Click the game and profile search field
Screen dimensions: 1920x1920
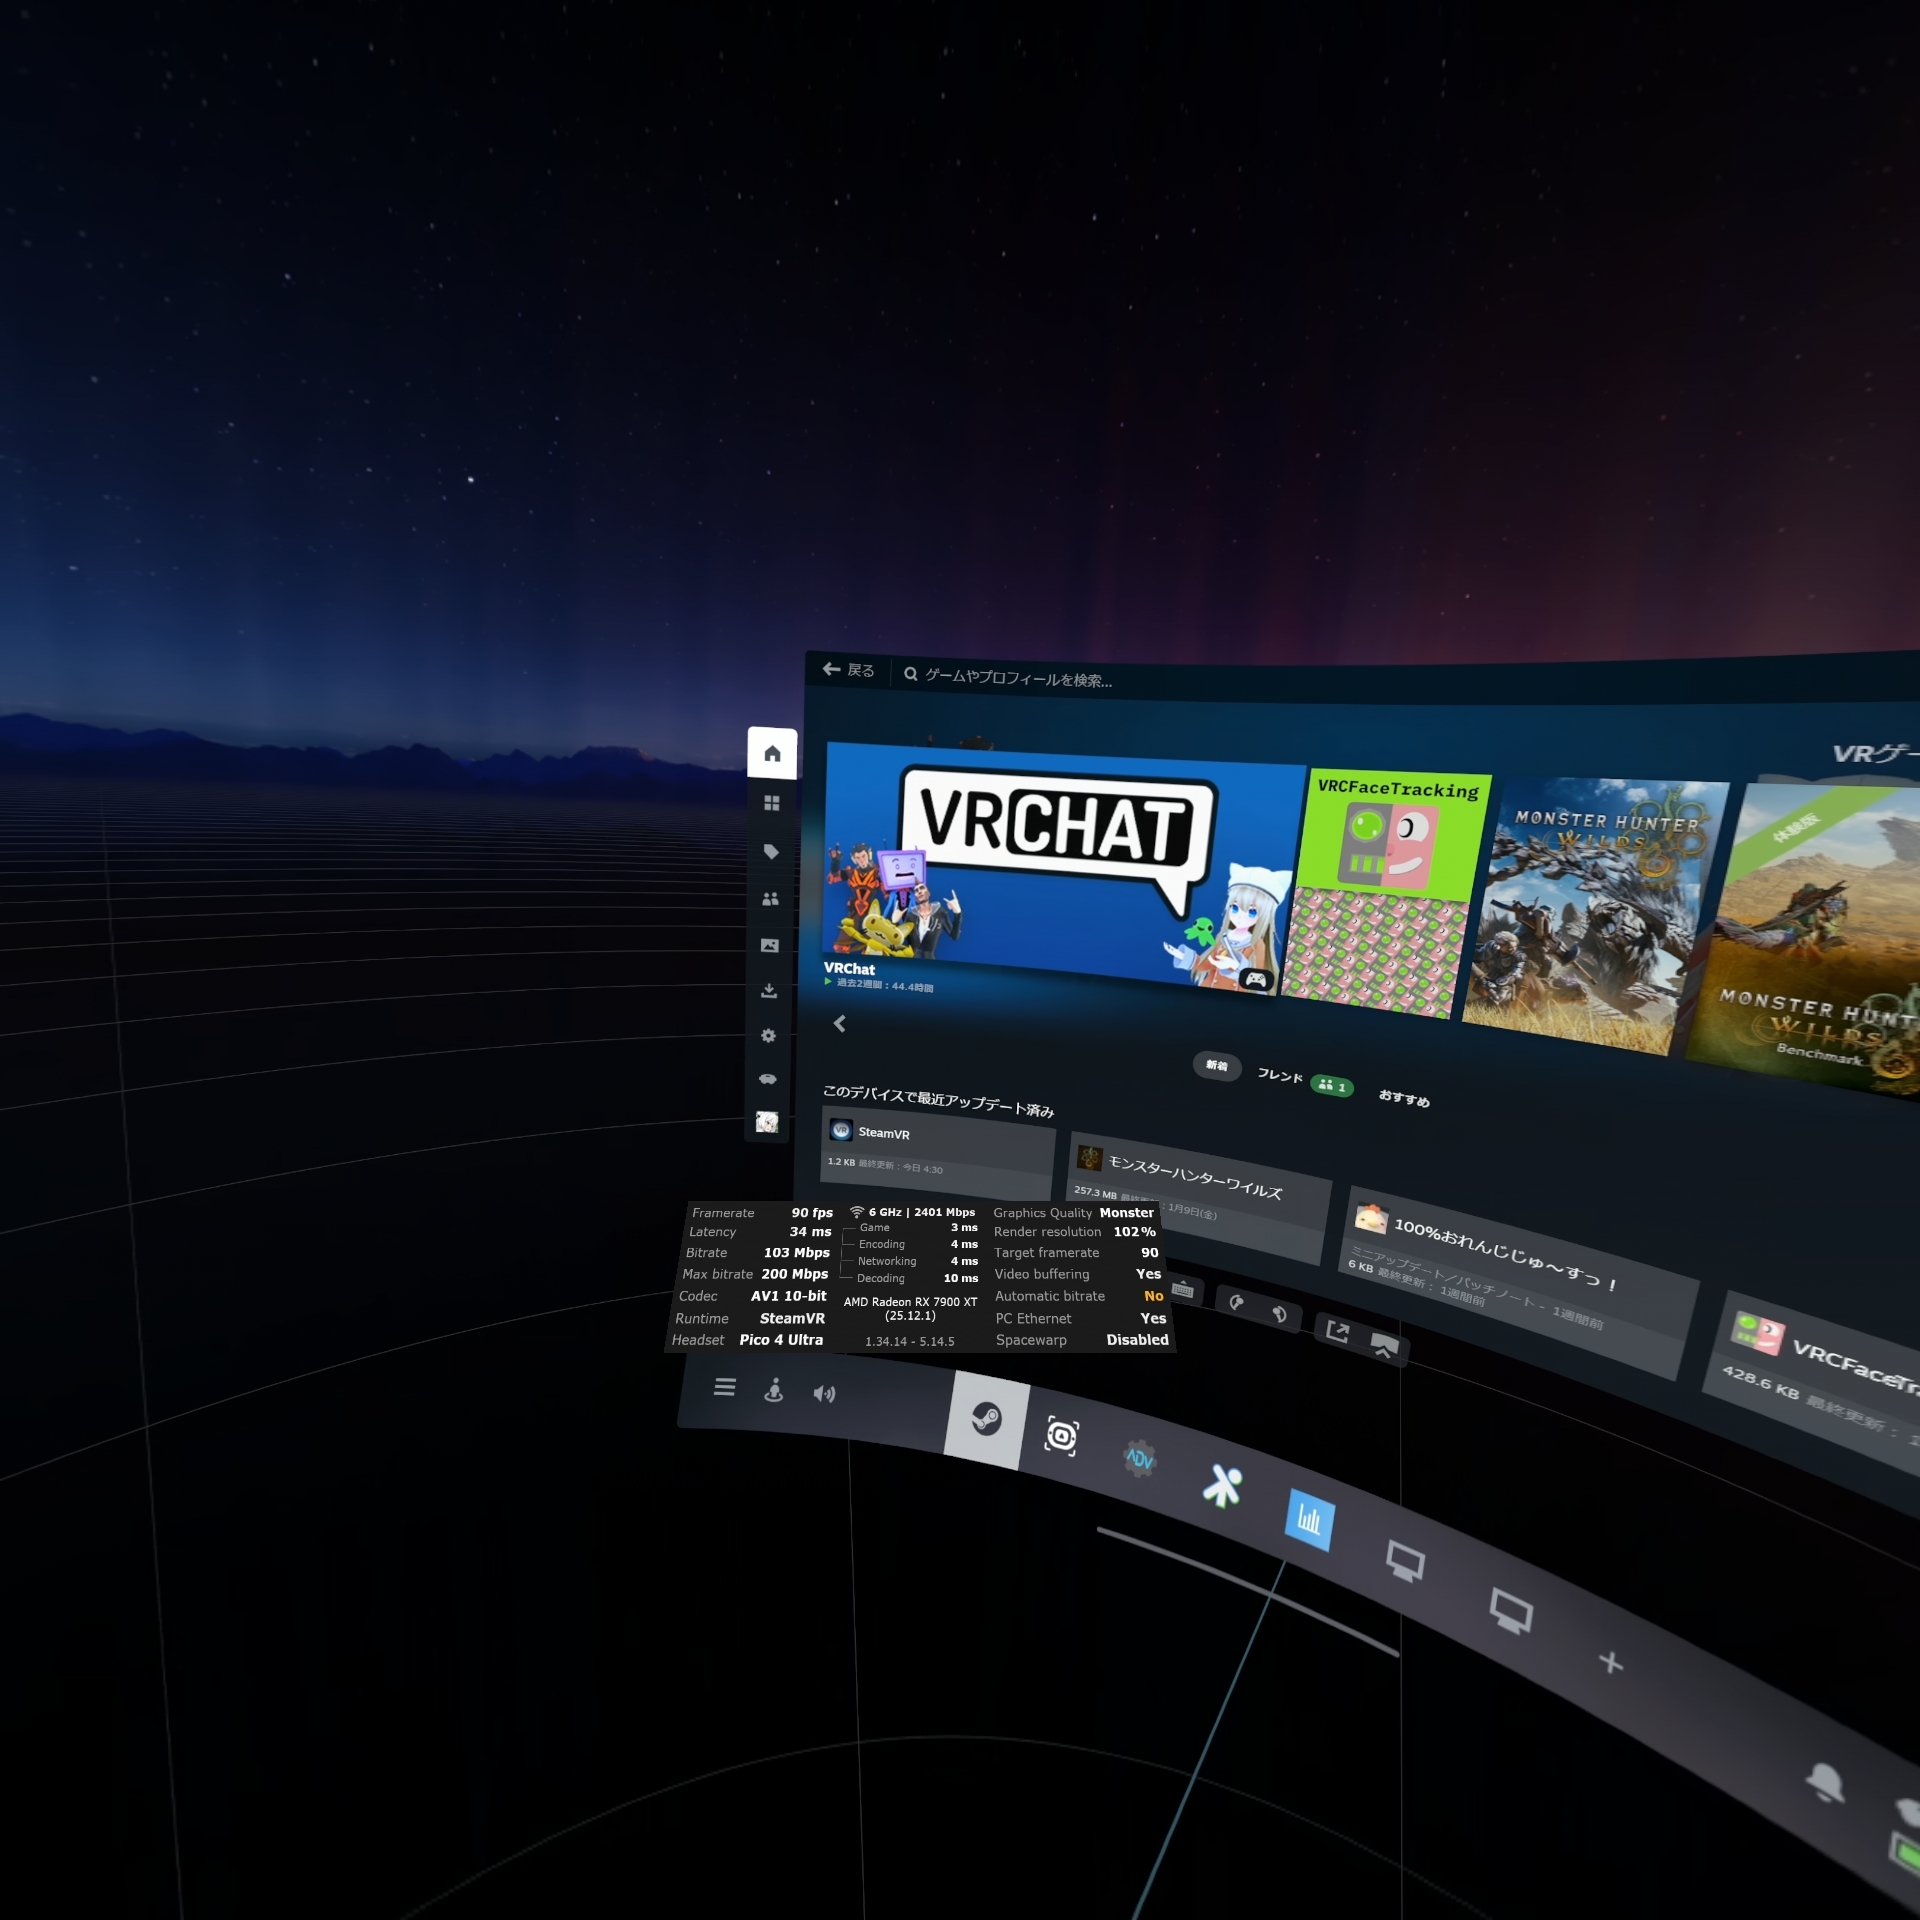point(1017,678)
